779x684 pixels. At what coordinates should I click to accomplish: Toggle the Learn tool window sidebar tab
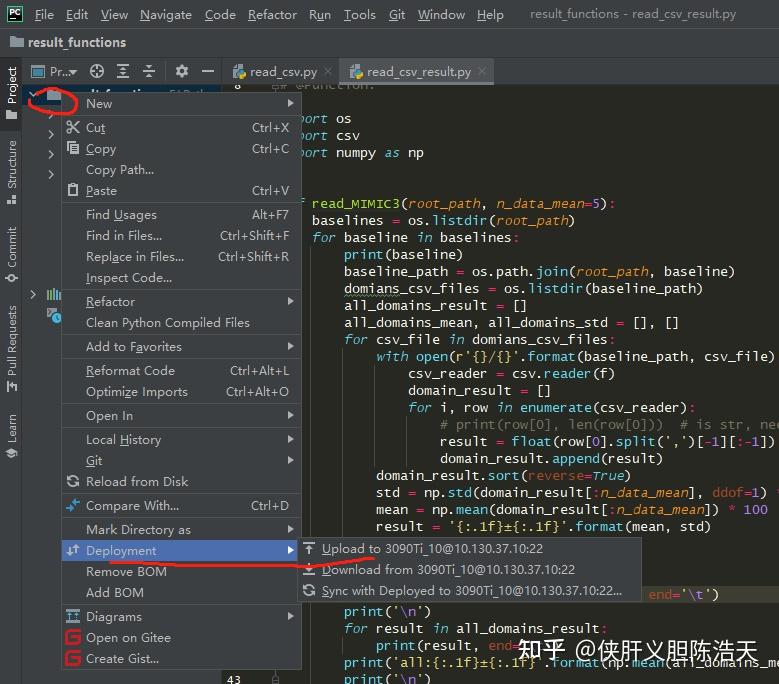[11, 436]
